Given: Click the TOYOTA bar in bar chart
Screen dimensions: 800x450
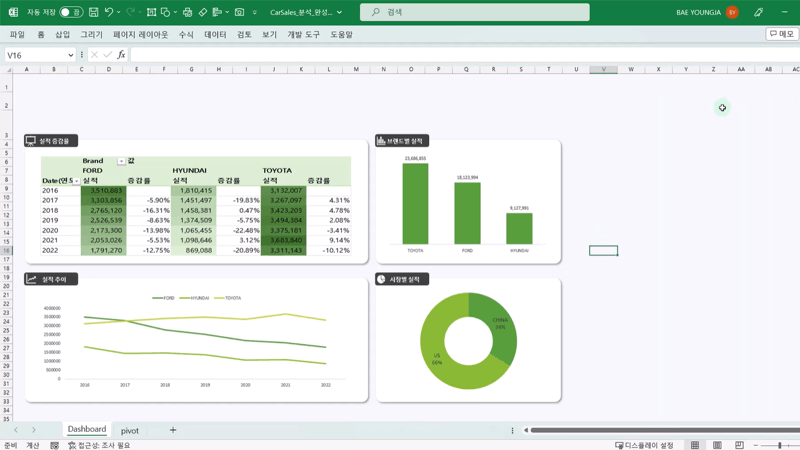Looking at the screenshot, I should (415, 204).
